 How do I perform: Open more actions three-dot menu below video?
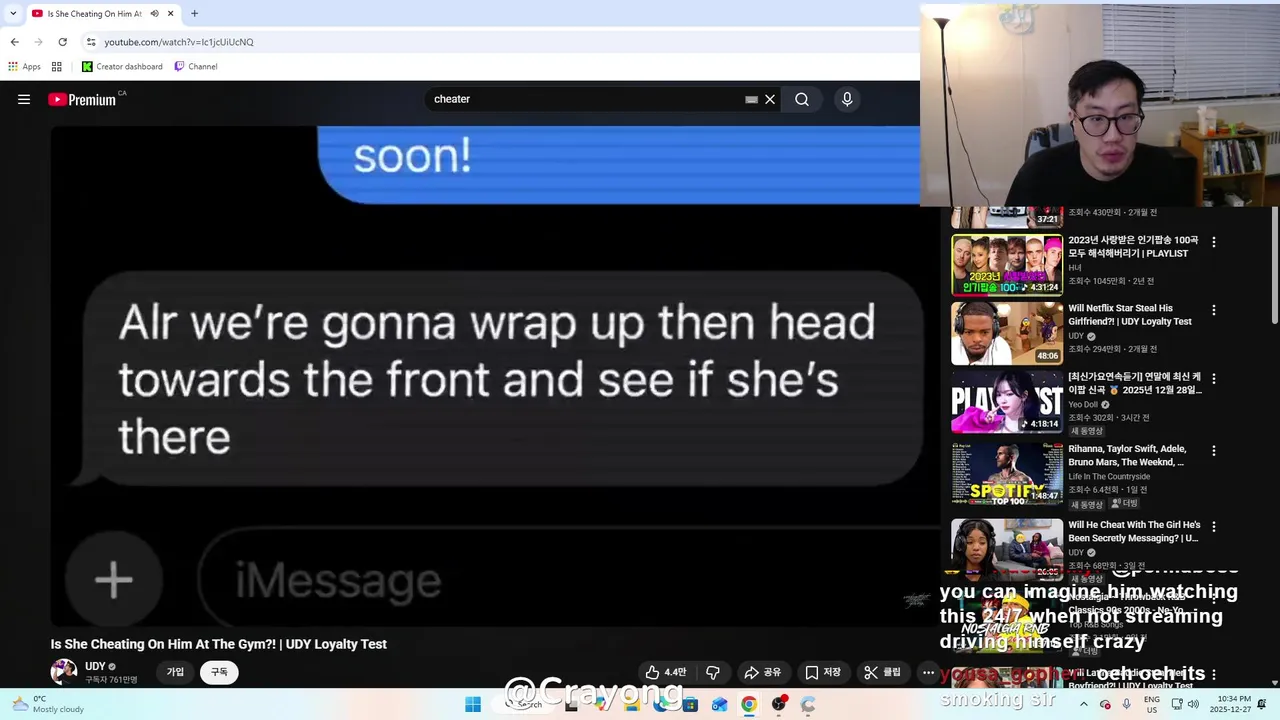point(928,672)
